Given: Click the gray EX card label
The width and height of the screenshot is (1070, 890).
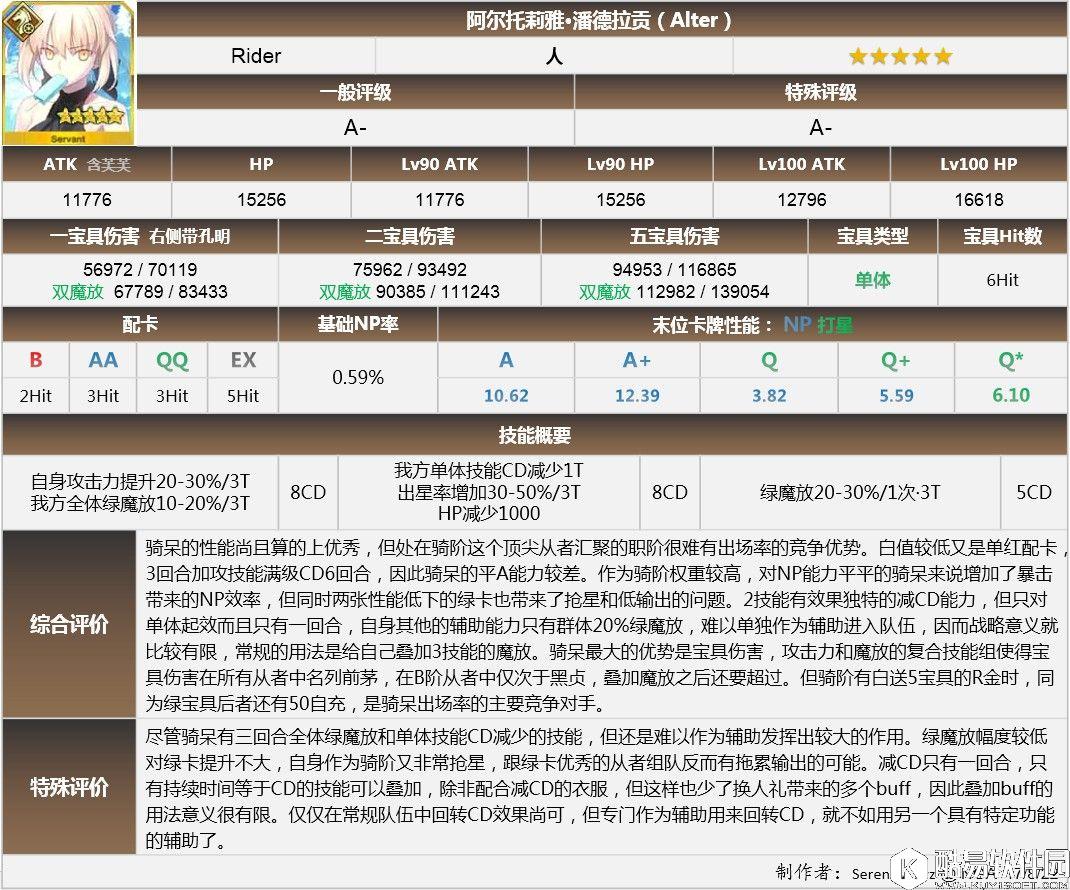Looking at the screenshot, I should point(243,360).
